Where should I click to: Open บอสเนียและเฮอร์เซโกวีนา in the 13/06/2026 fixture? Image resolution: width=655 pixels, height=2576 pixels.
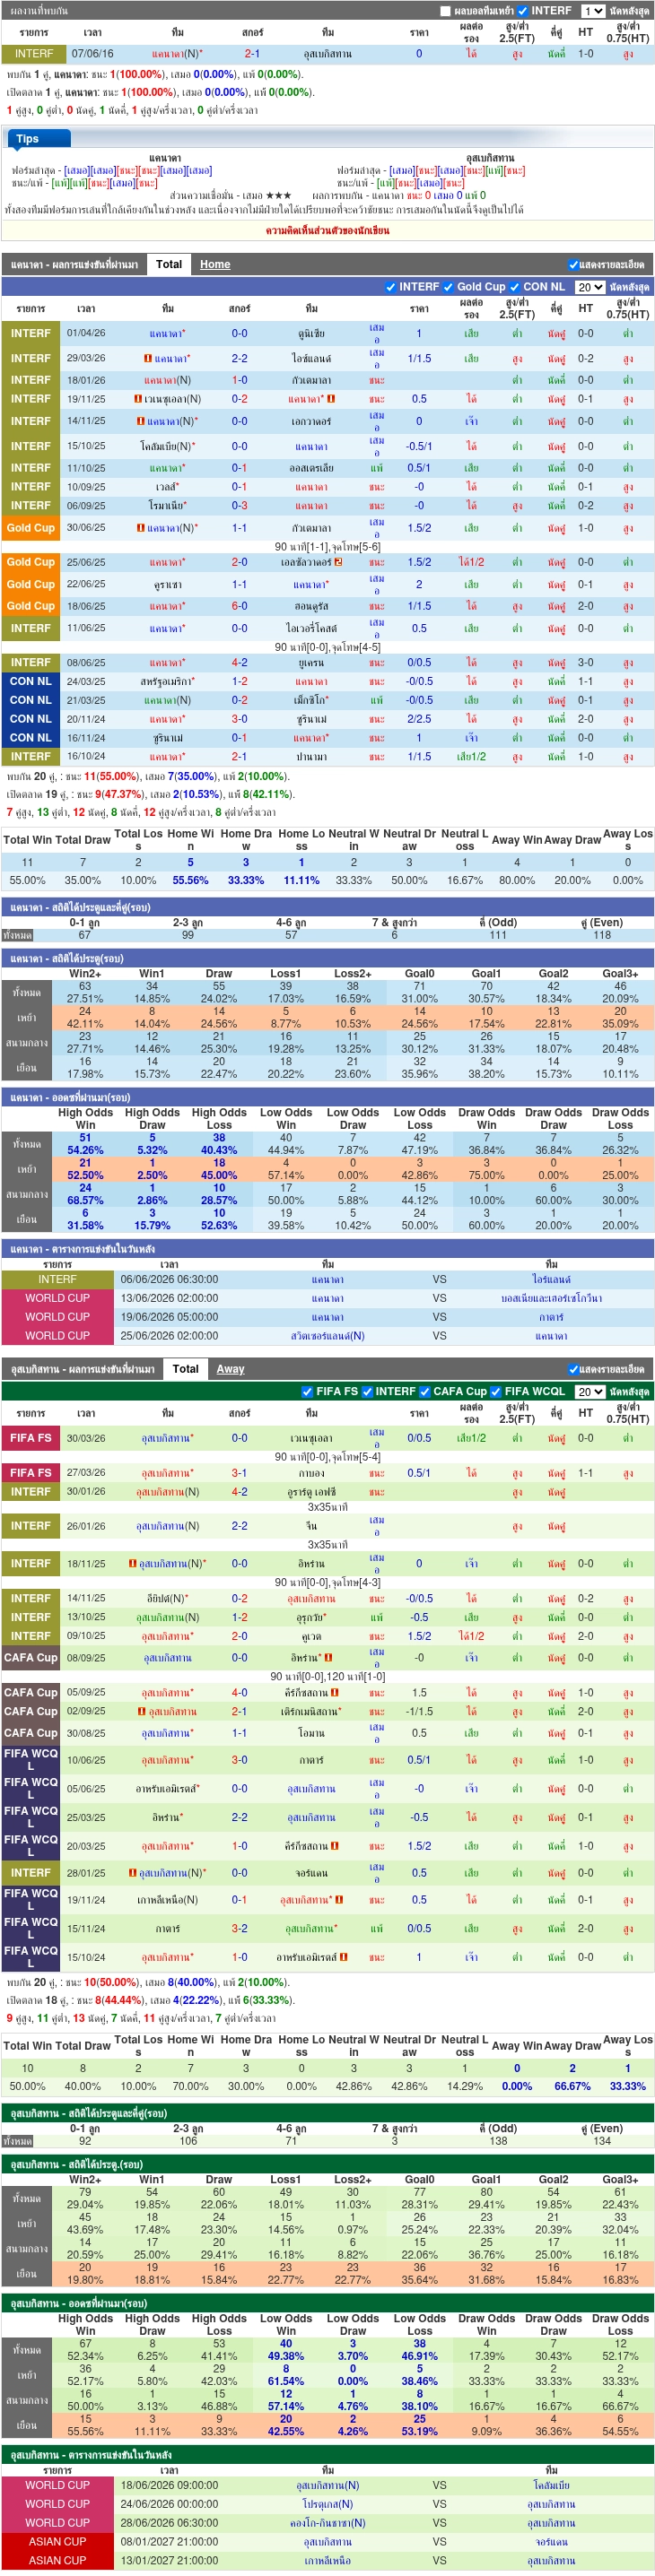tap(551, 1298)
